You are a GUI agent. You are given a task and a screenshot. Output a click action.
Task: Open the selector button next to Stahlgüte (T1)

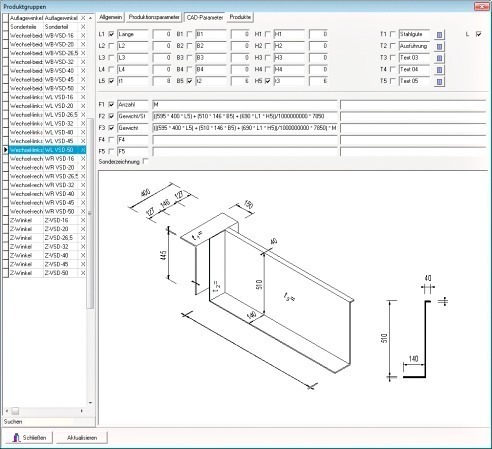[x=439, y=35]
